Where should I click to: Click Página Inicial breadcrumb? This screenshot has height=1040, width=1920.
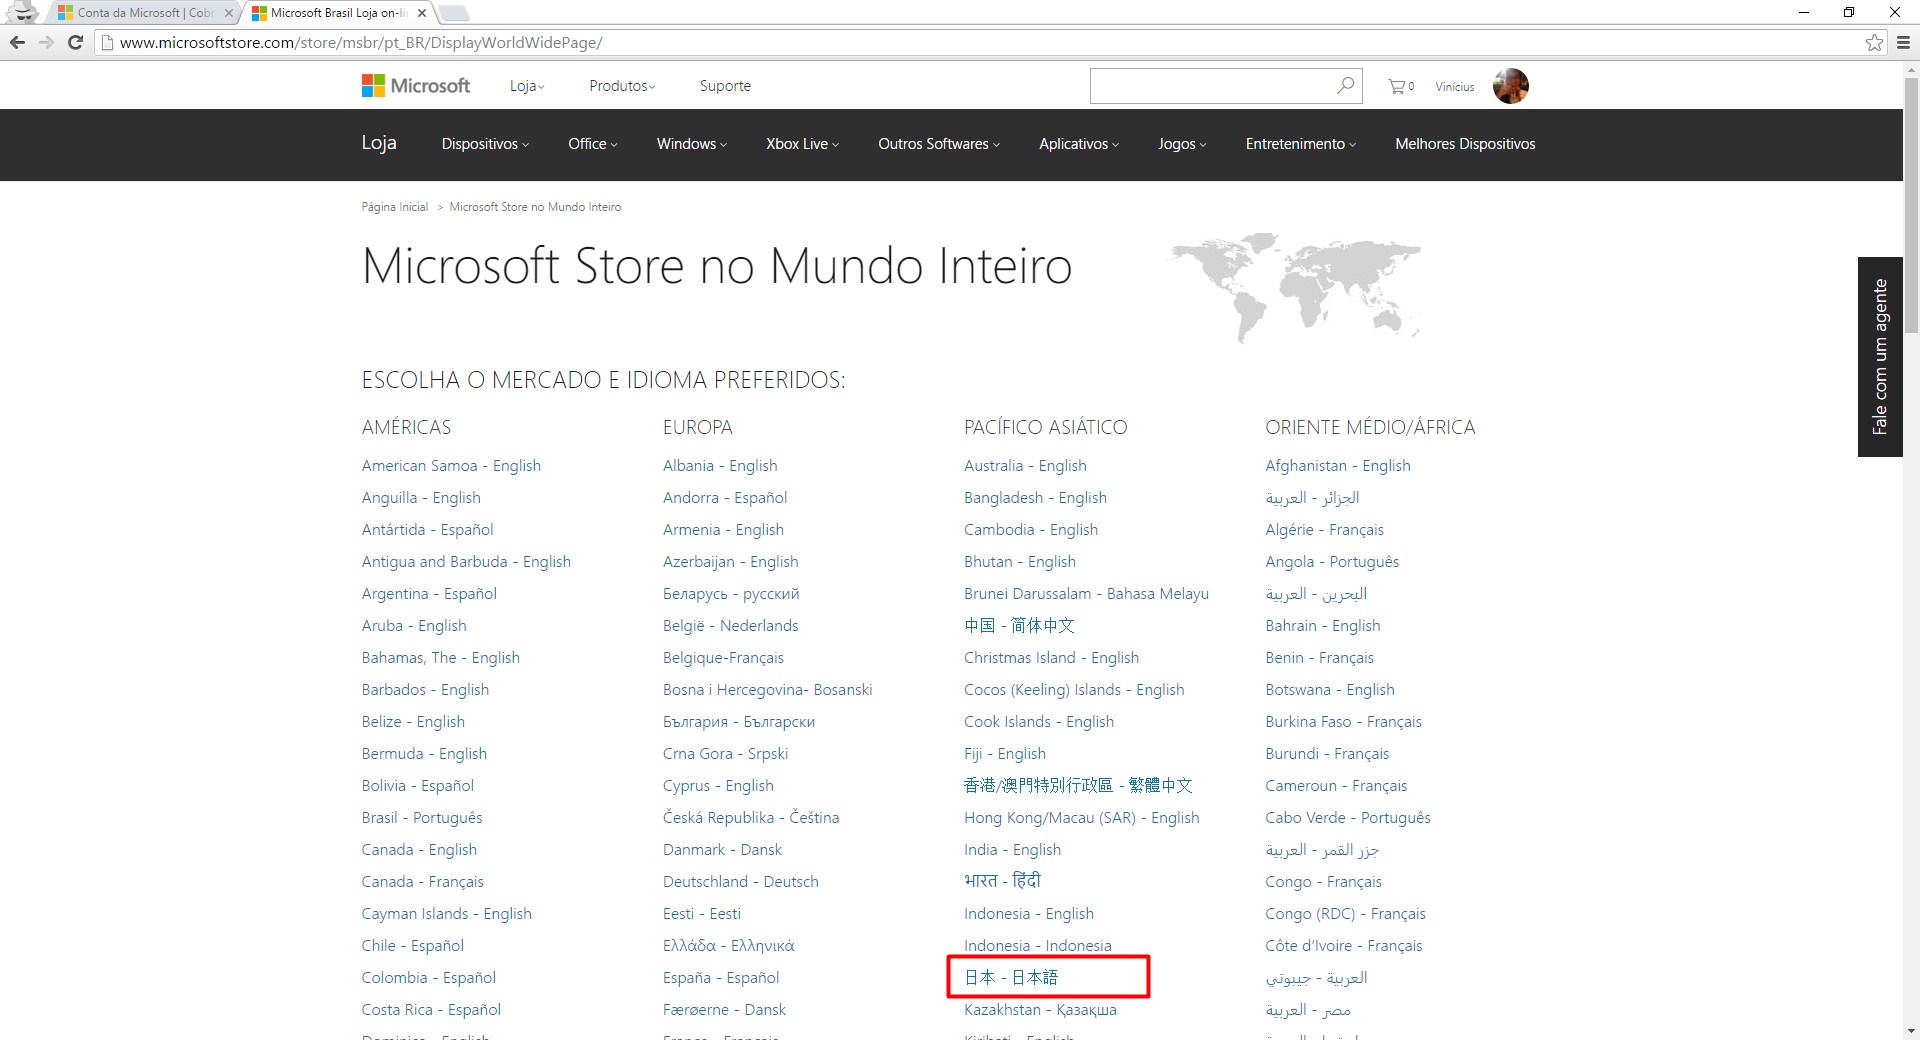(x=395, y=207)
